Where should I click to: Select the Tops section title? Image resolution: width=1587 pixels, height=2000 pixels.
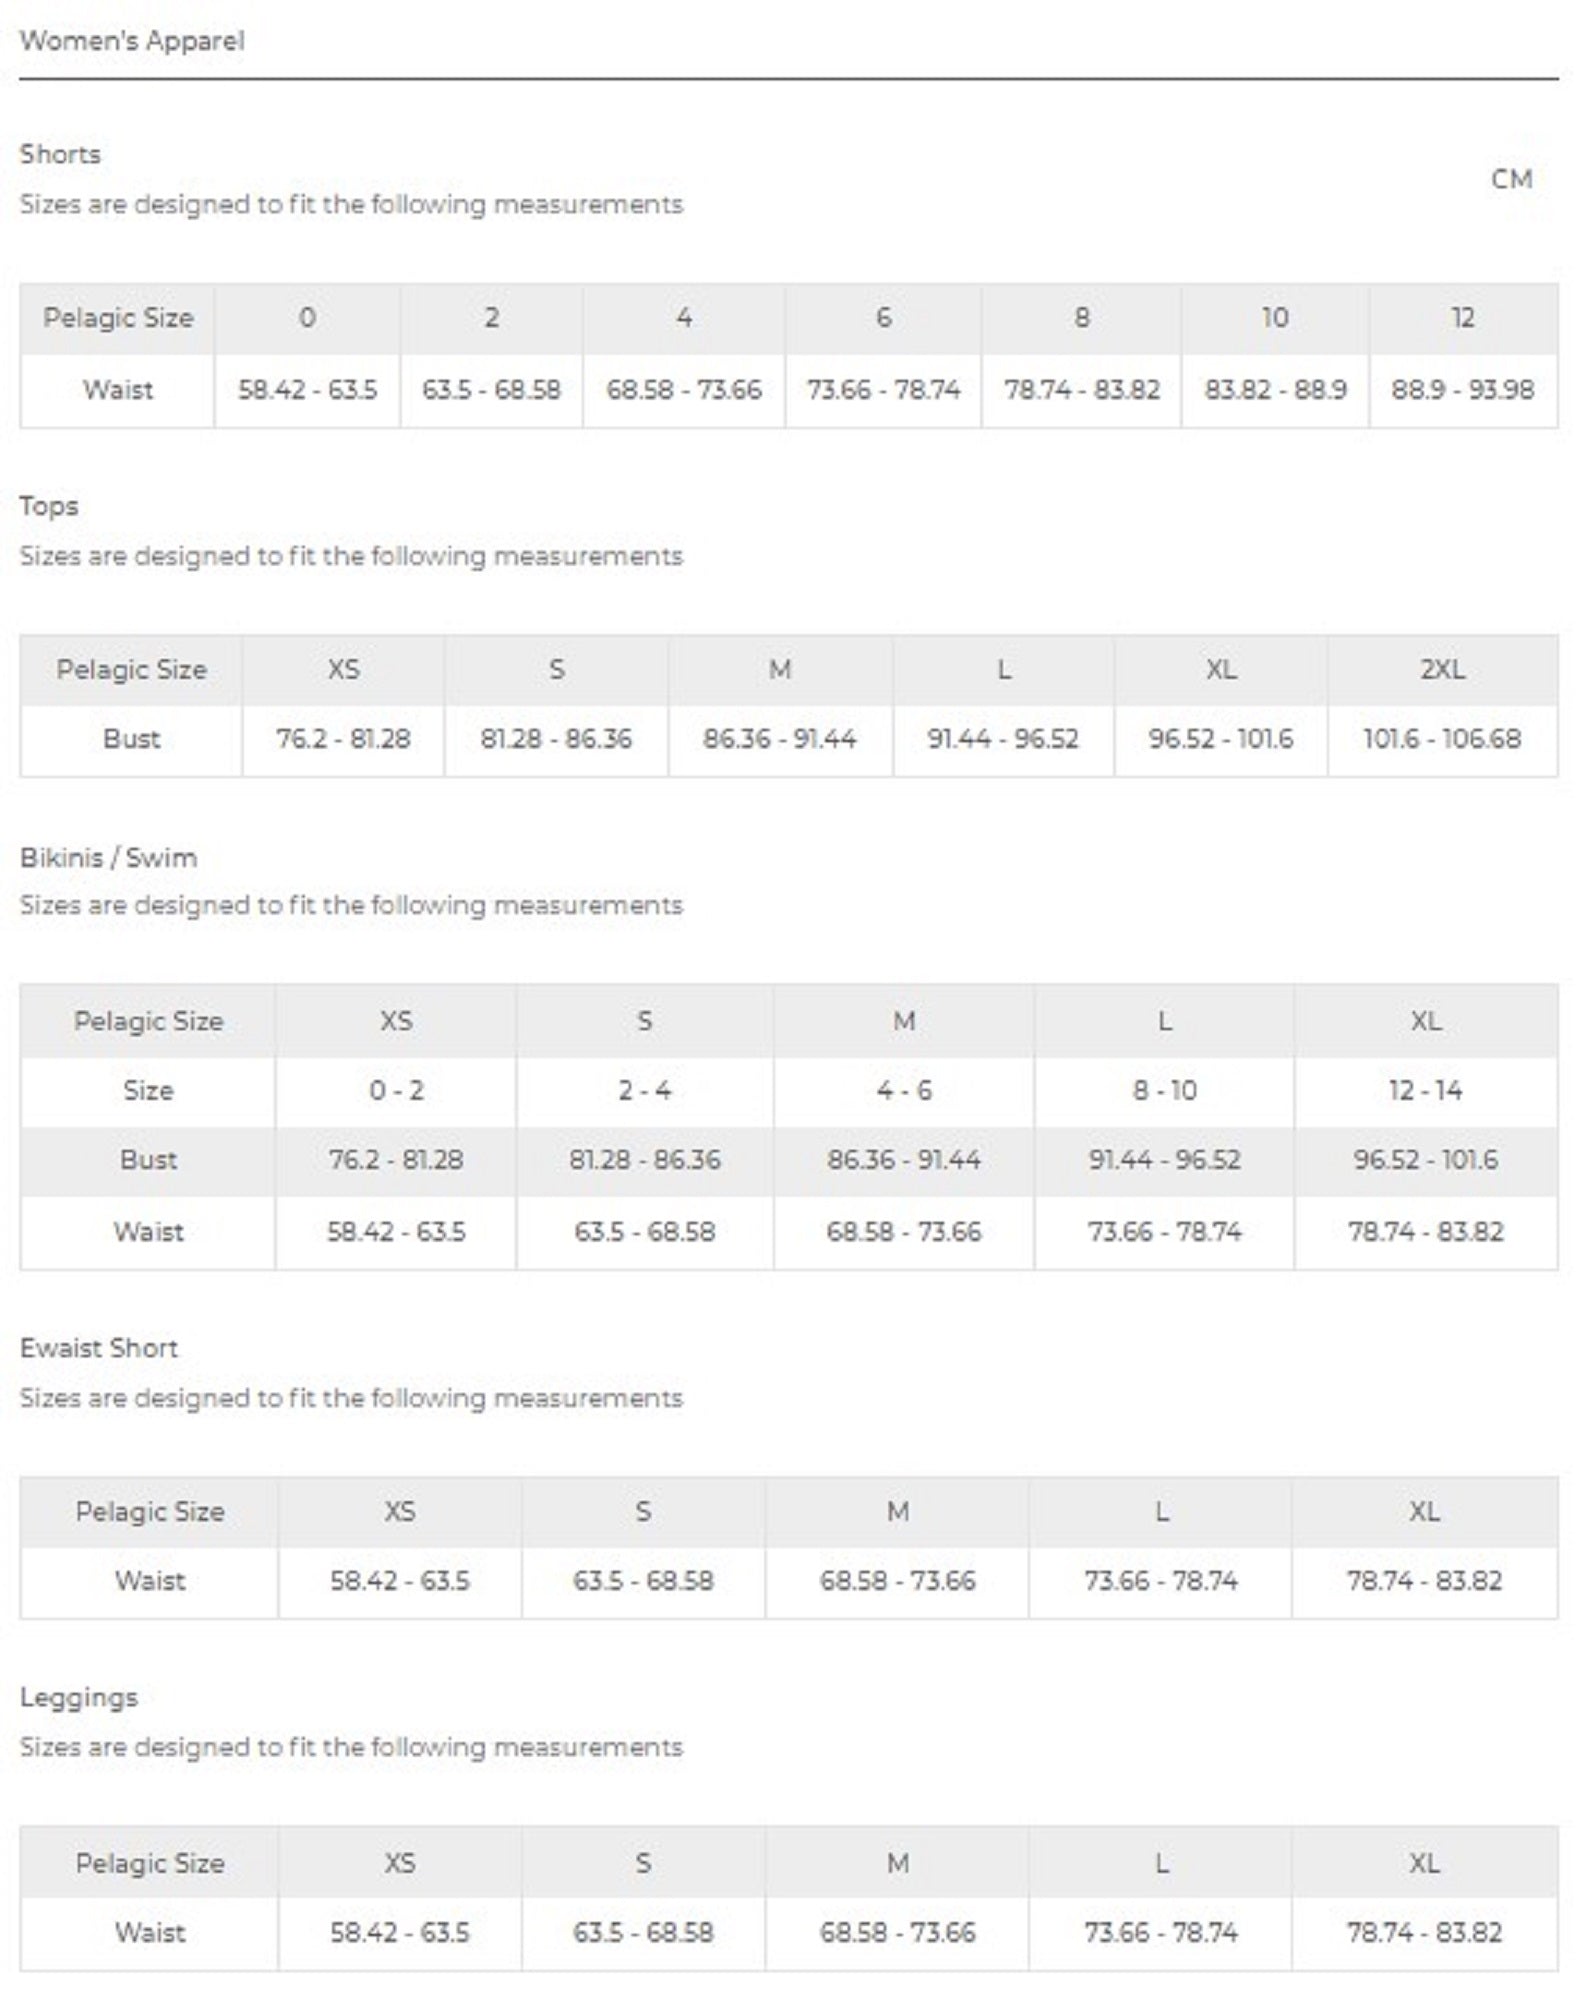click(49, 506)
